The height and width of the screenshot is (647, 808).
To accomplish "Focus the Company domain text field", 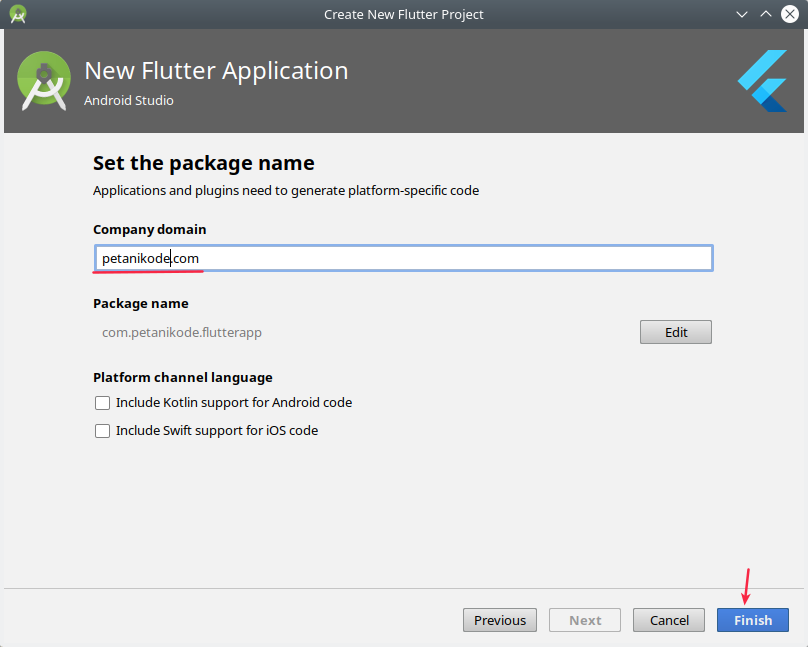I will pyautogui.click(x=402, y=258).
